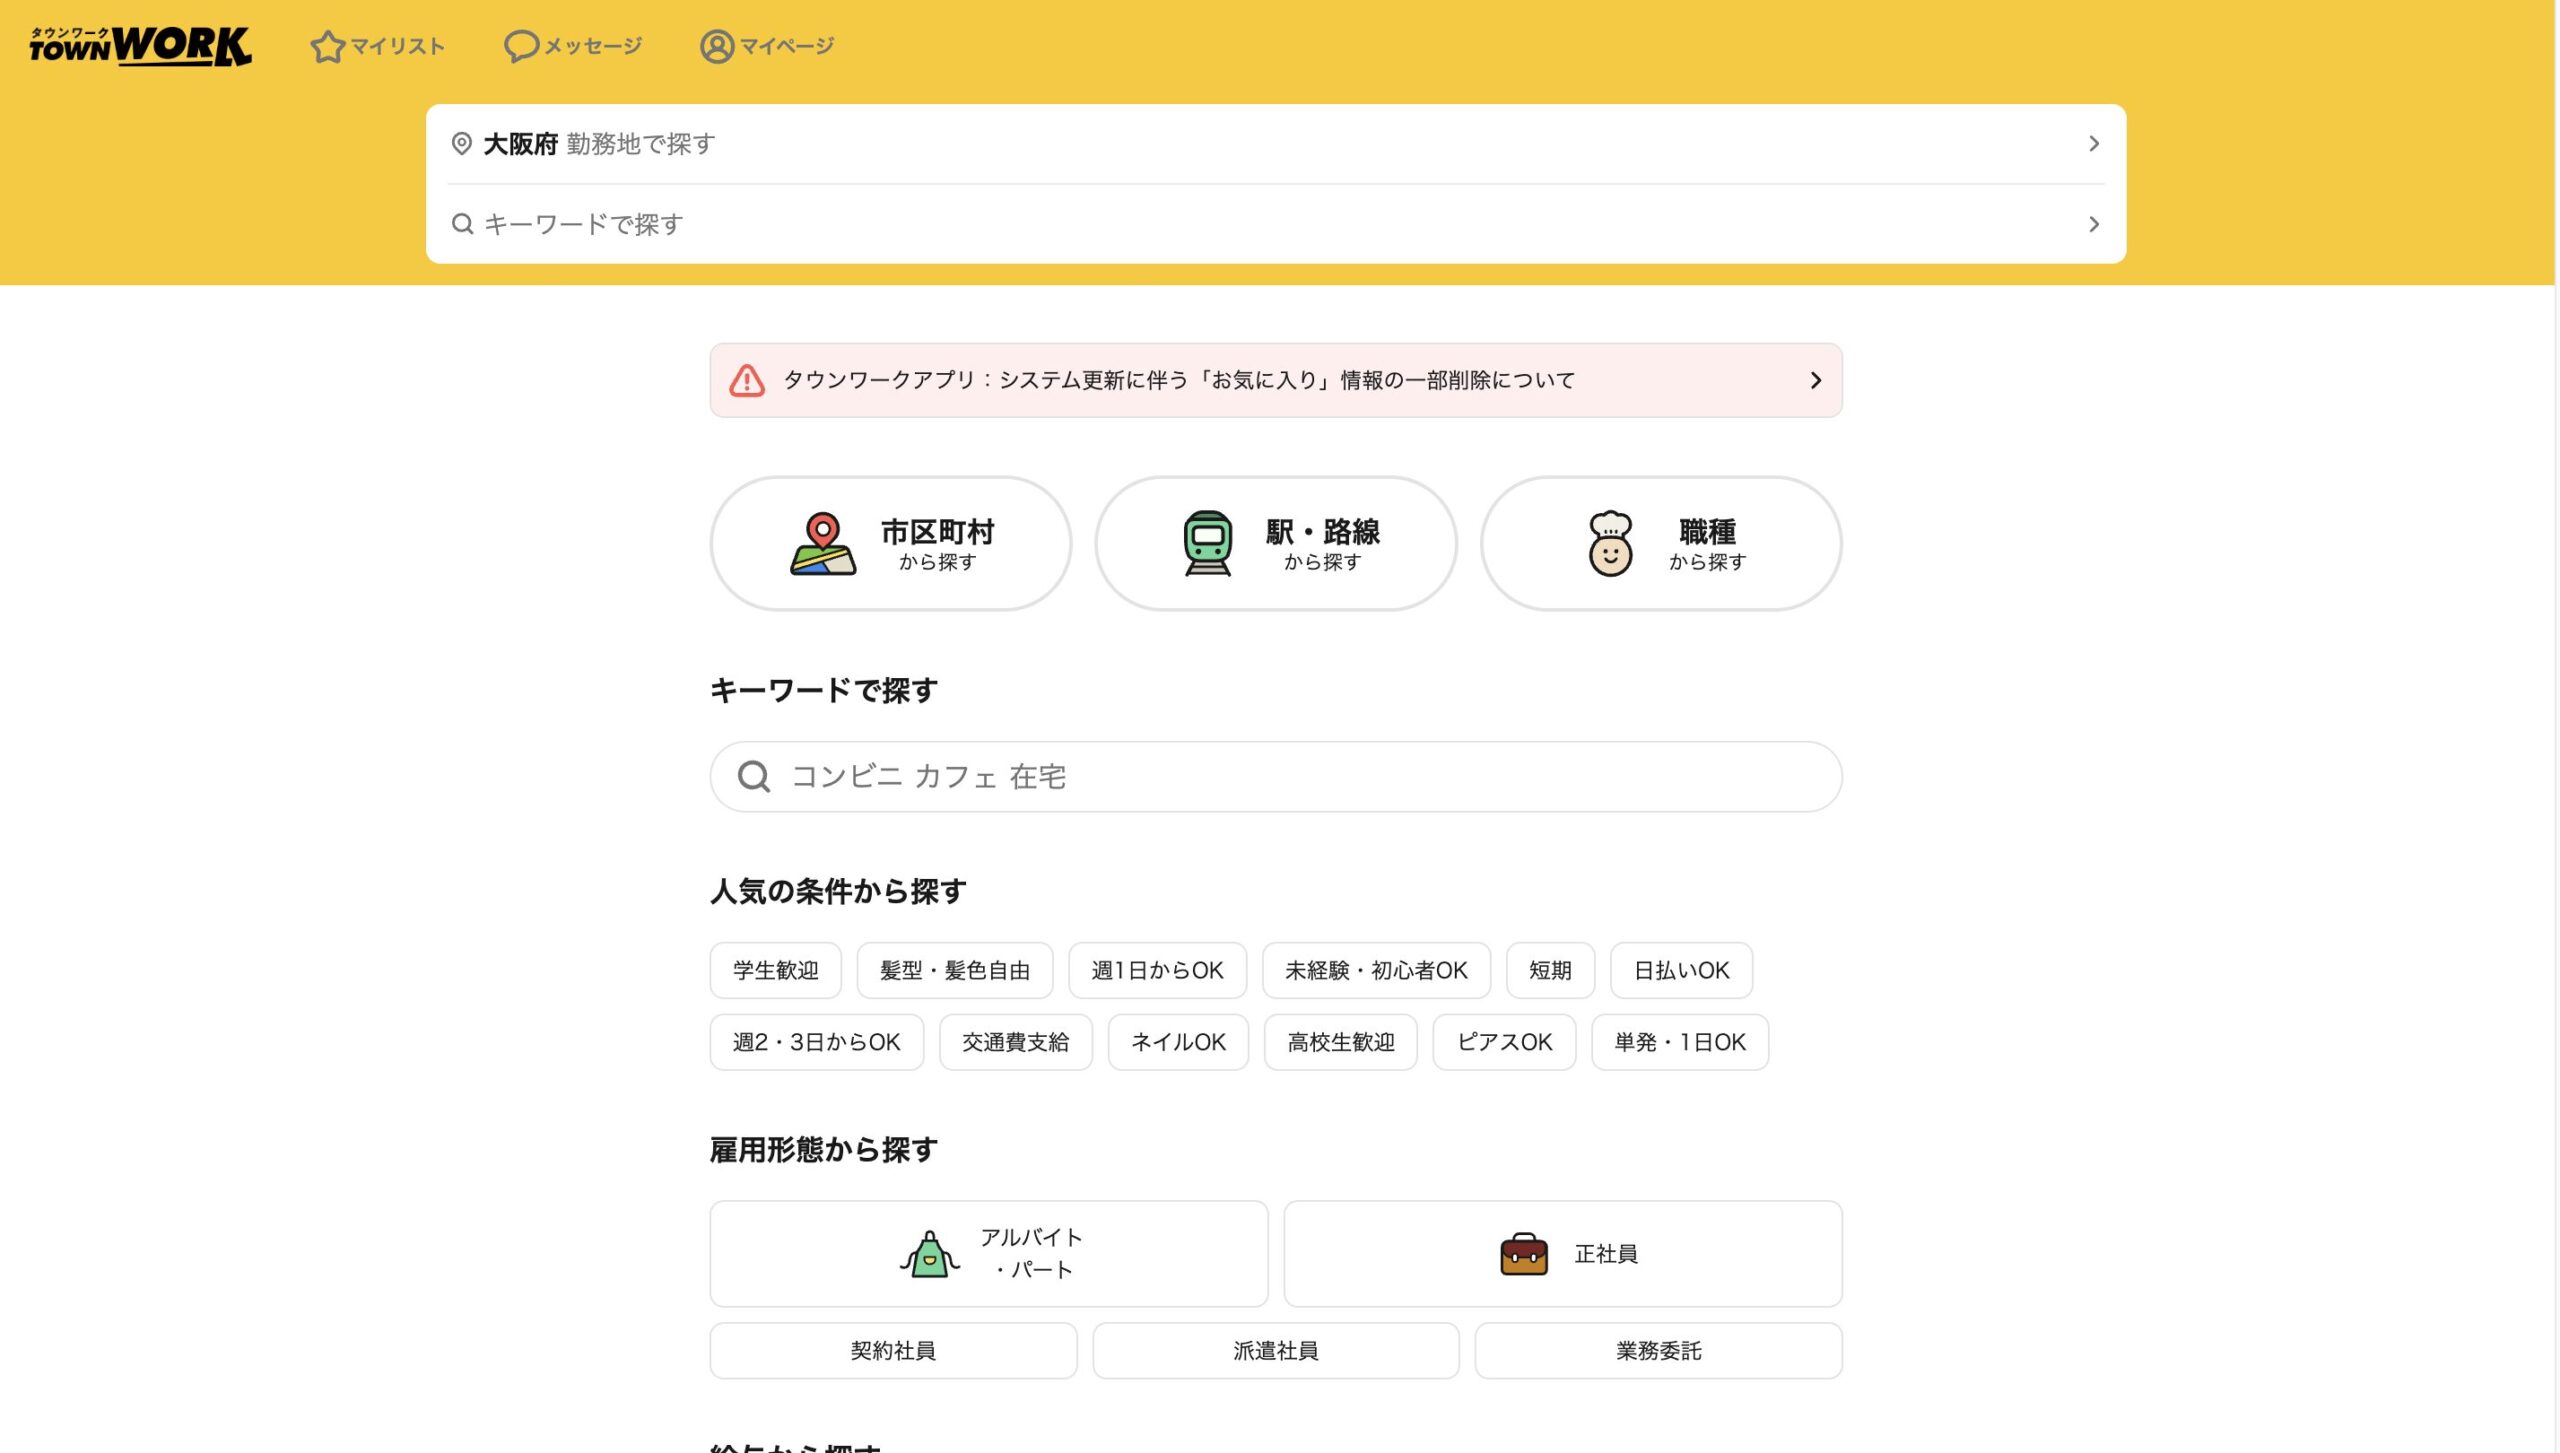This screenshot has width=2560, height=1453.
Task: Toggle the 日払いOK condition tag
Action: (x=1680, y=970)
